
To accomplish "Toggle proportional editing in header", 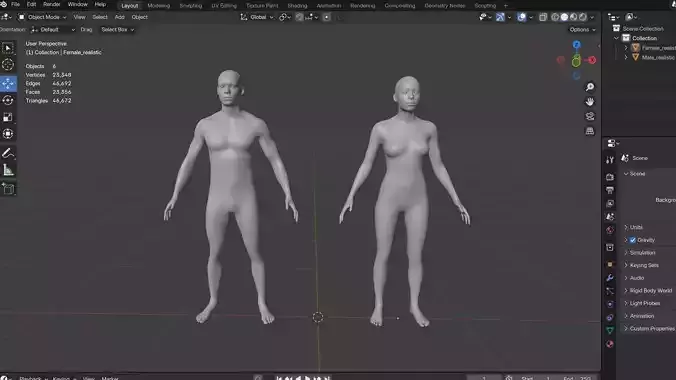I will click(326, 17).
